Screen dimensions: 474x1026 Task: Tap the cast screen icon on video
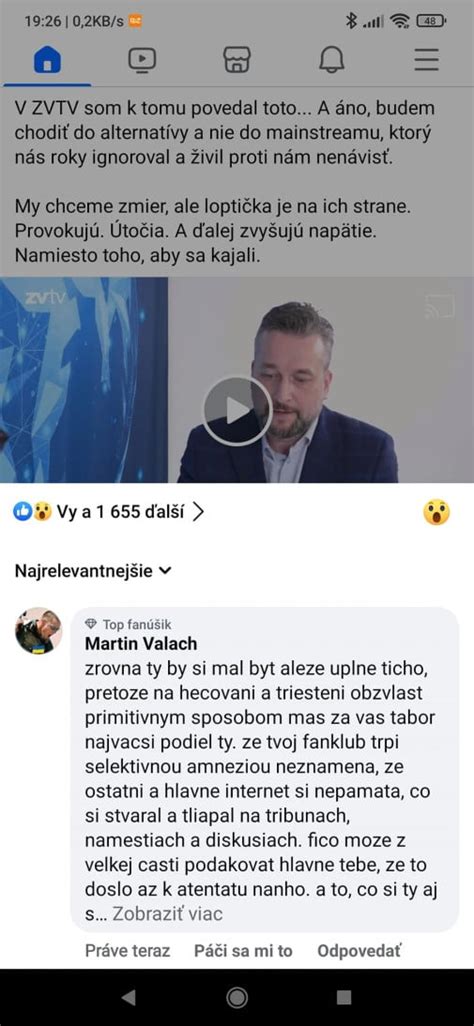pyautogui.click(x=439, y=306)
